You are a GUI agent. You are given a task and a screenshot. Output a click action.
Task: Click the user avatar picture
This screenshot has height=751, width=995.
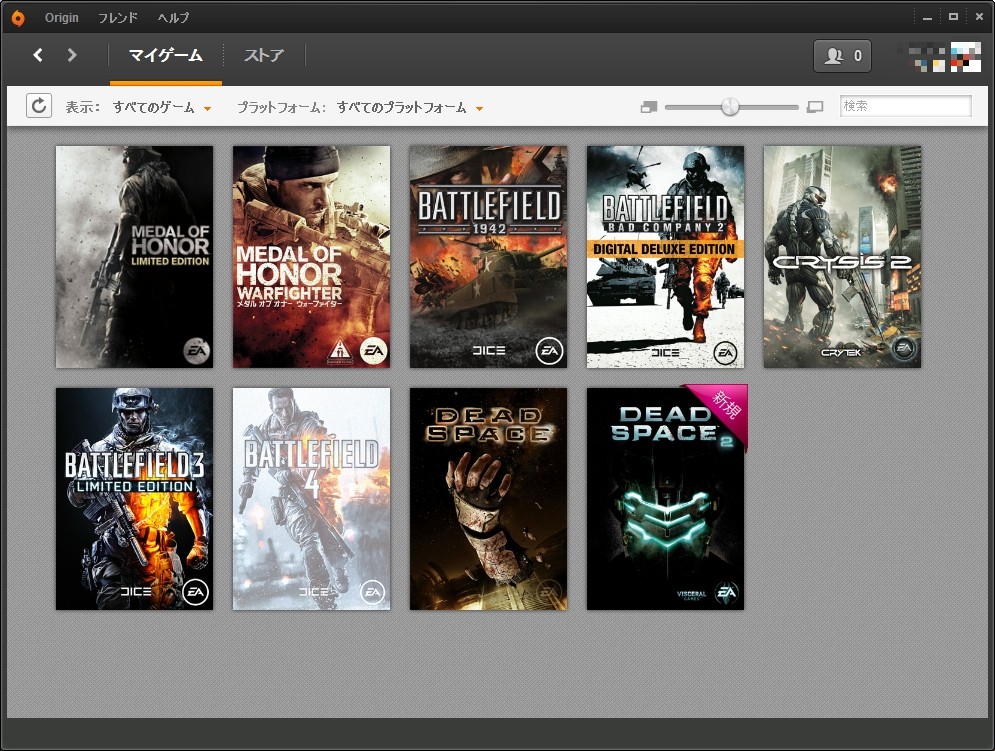click(x=965, y=57)
